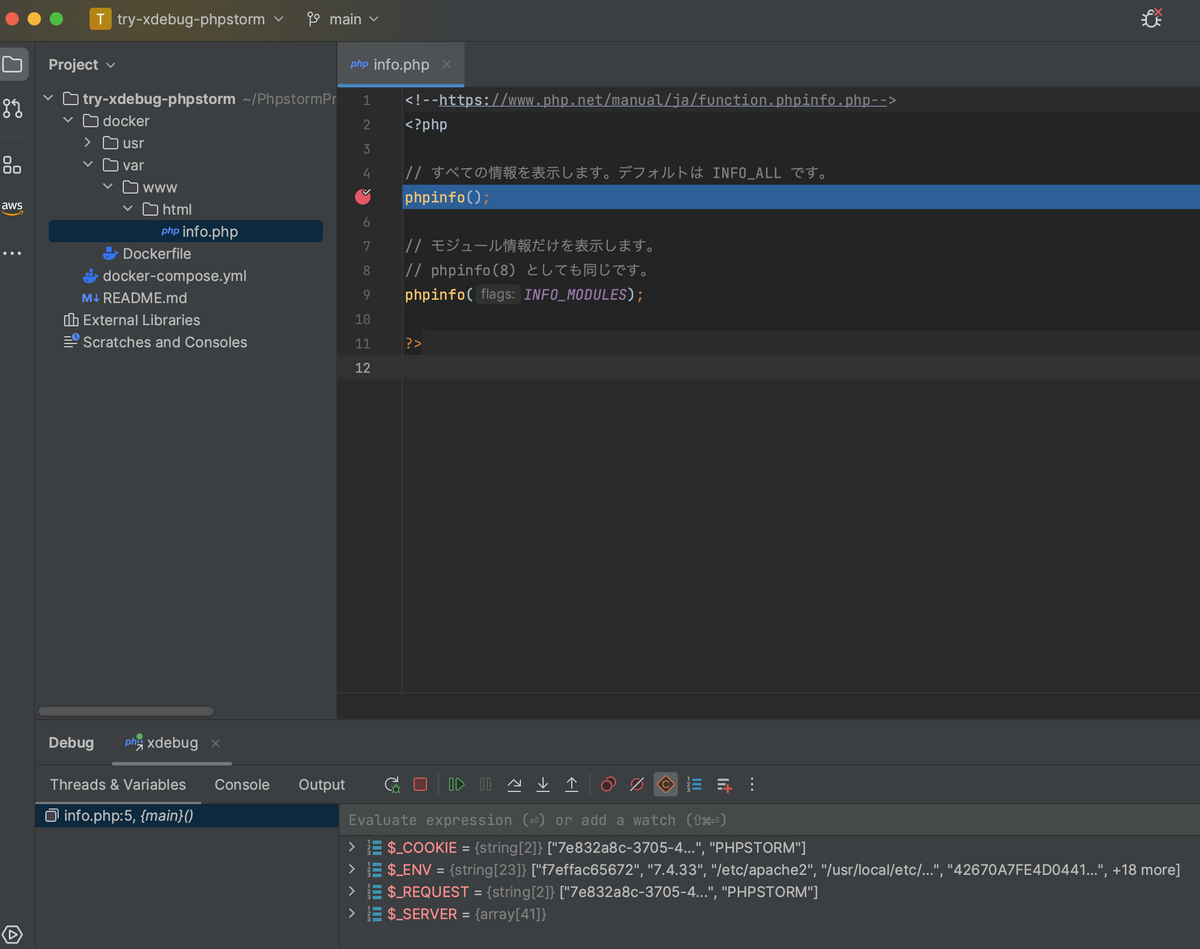Click the Step Out icon
Screen dimensions: 1200x949
tap(572, 785)
